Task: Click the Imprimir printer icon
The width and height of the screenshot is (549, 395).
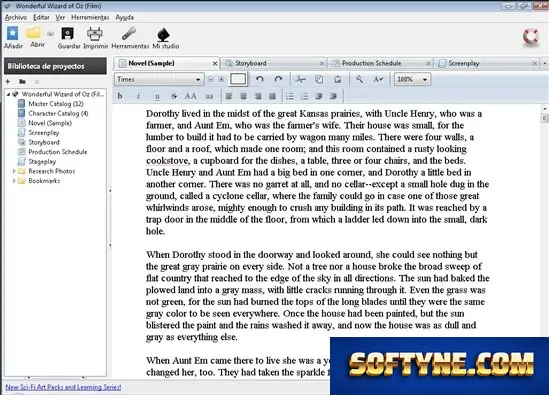Action: point(95,34)
